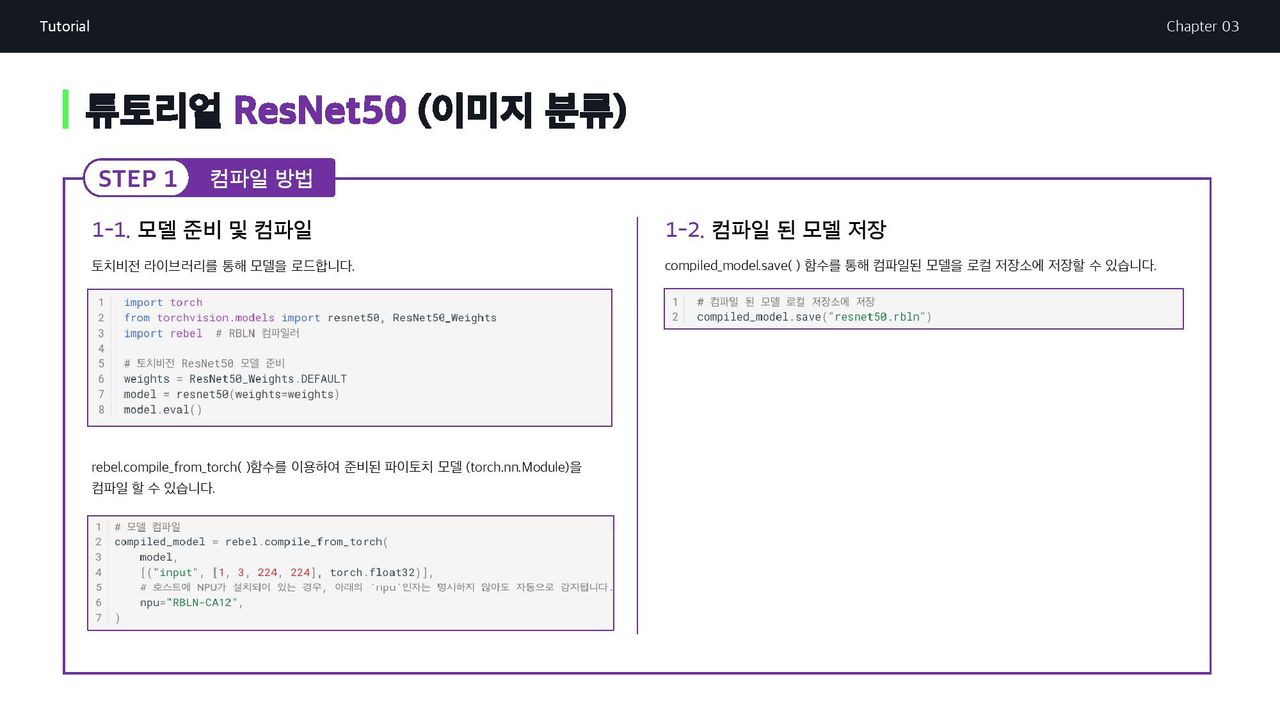Click the 'model,' argument code line
1280x720 pixels.
158,557
